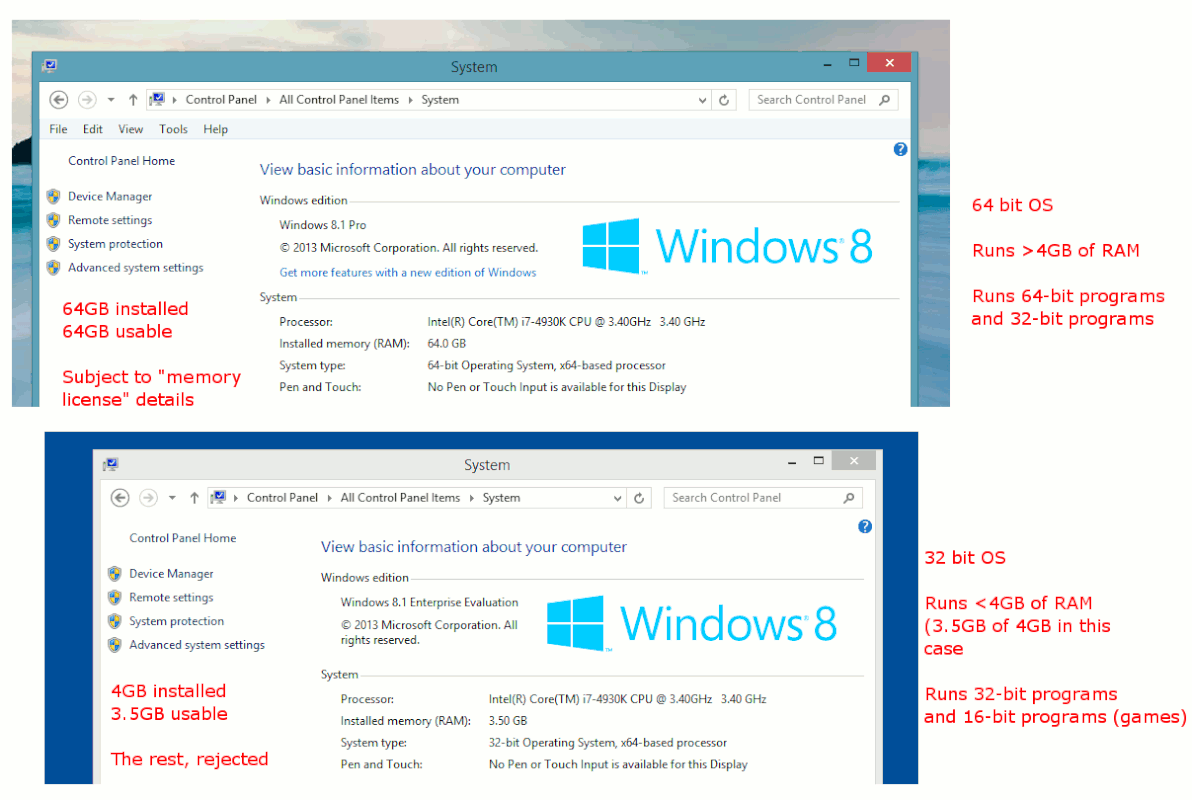Click computer icon in top window address bar
The image size is (1192, 800).
pyautogui.click(x=157, y=99)
